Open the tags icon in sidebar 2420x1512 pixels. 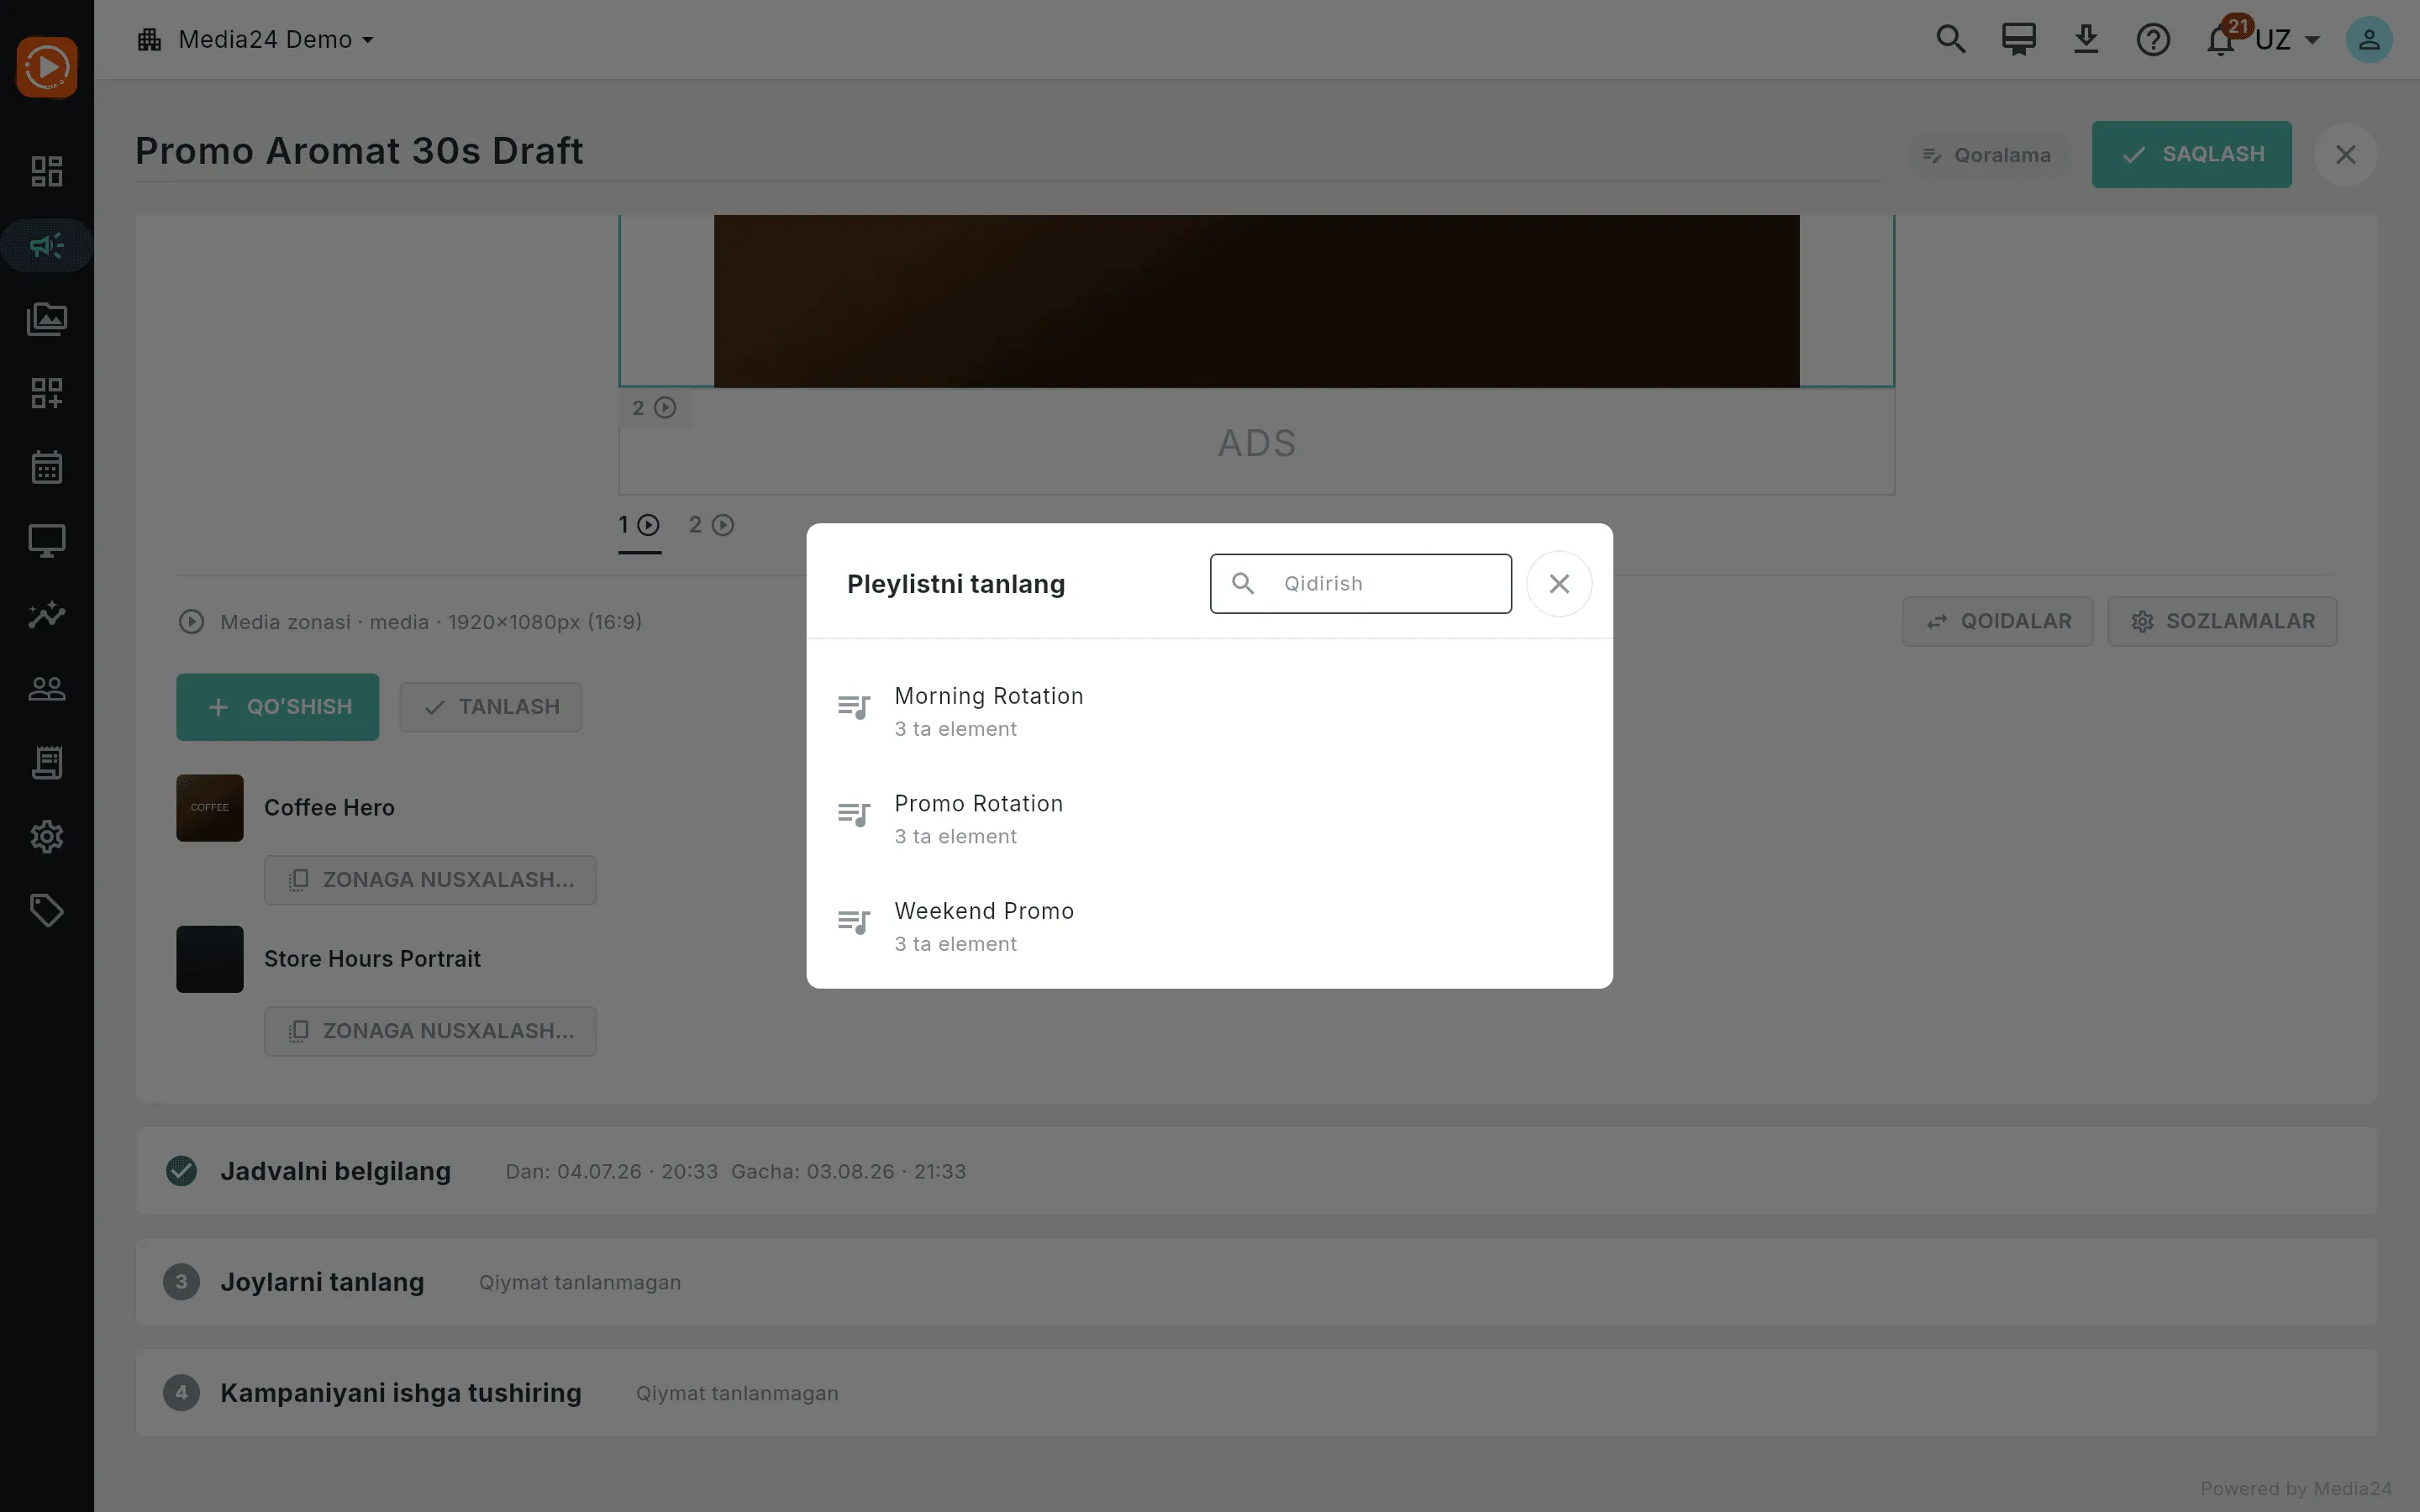click(47, 910)
